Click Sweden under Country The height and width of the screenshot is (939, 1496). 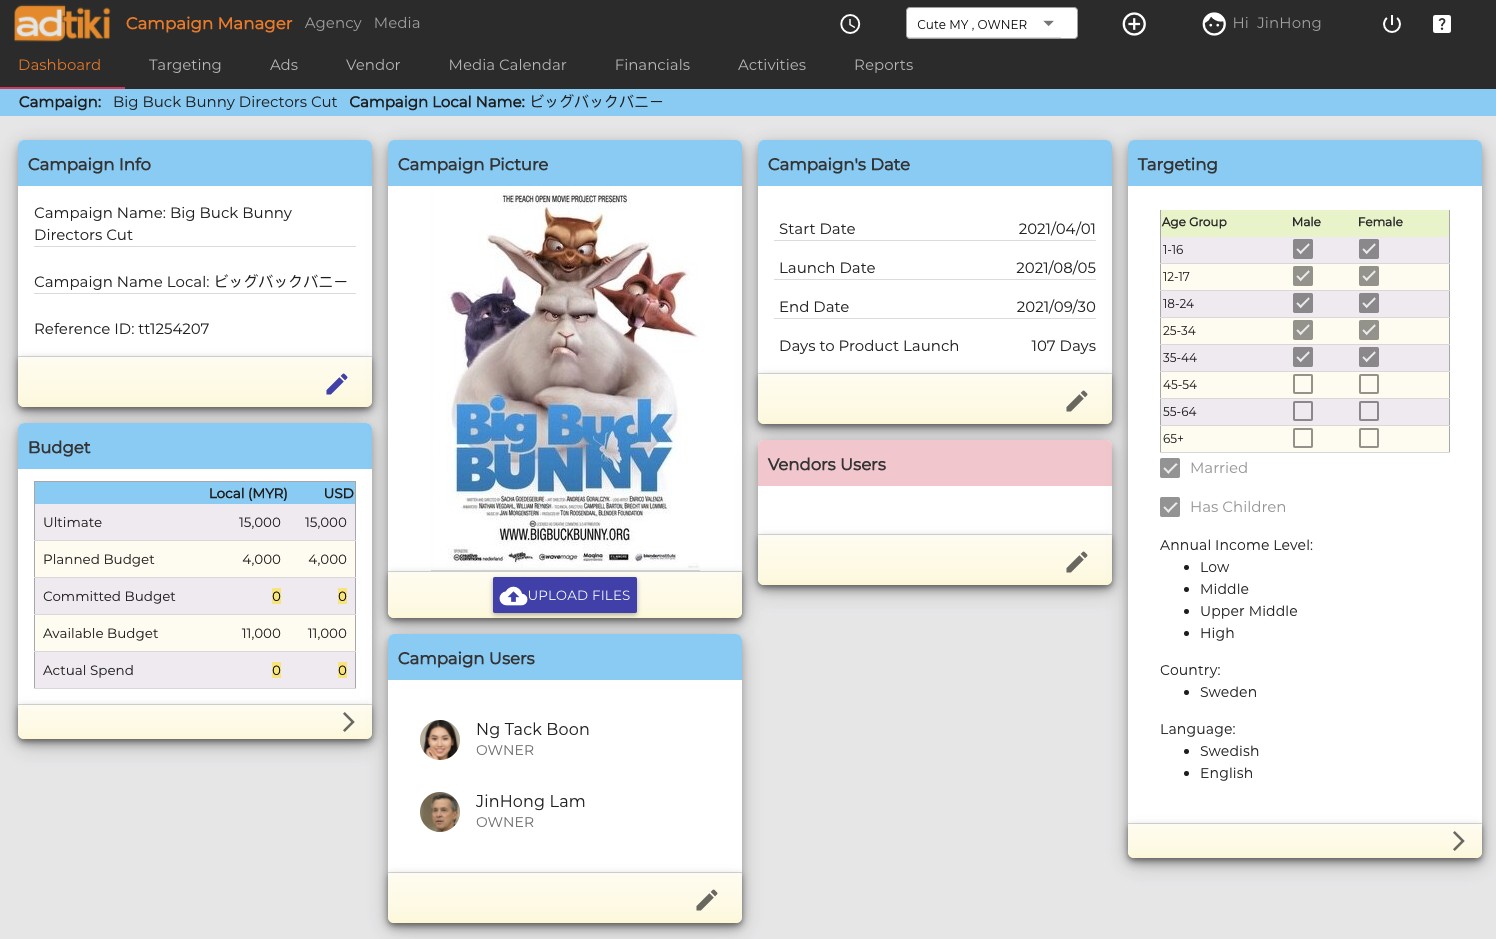[x=1228, y=692]
